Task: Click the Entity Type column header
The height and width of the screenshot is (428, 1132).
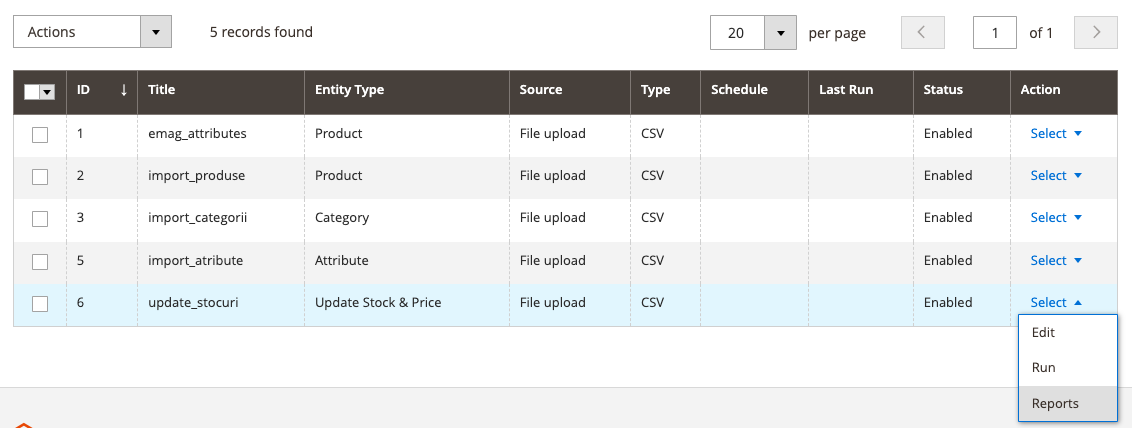Action: (406, 90)
